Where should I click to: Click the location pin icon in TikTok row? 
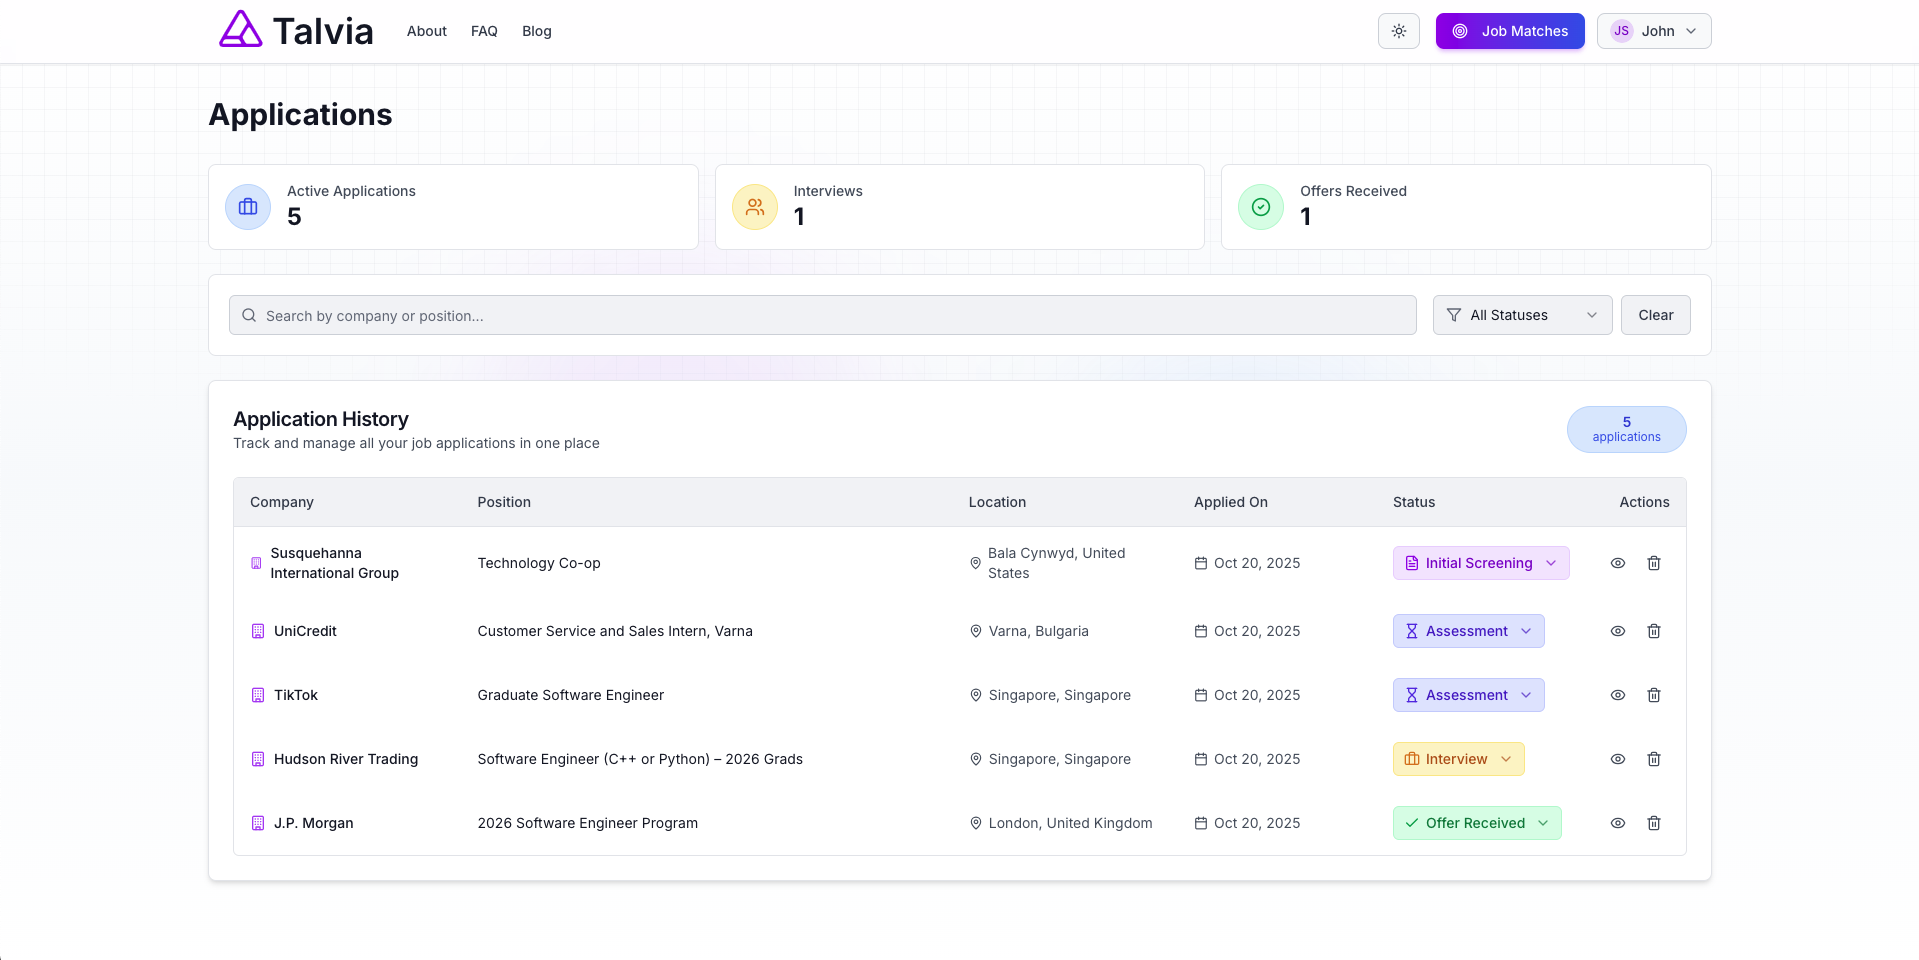[976, 695]
